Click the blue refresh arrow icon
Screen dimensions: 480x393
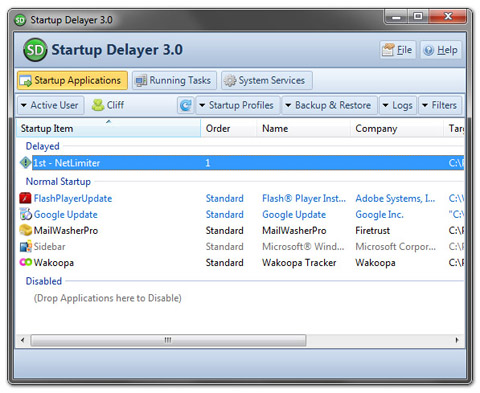[x=185, y=105]
